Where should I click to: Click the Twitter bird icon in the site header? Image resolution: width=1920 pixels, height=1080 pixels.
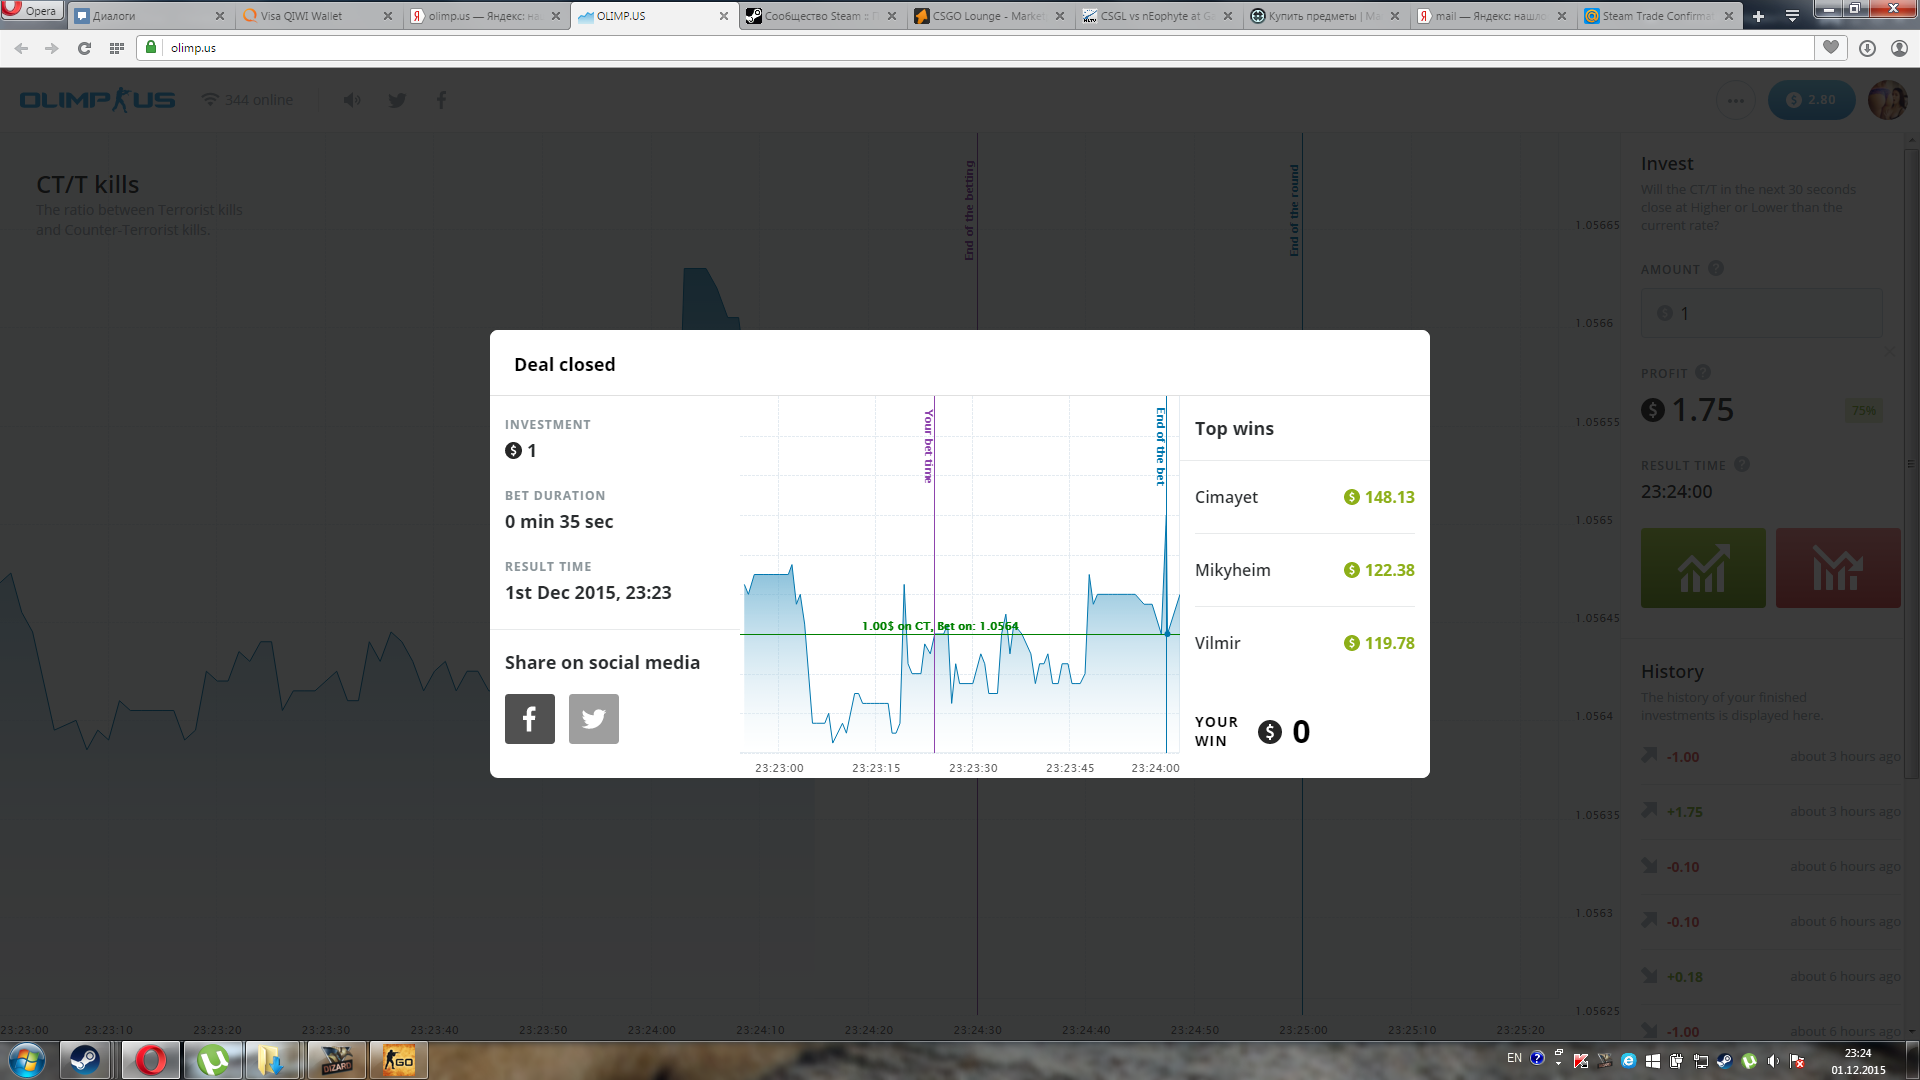coord(397,100)
